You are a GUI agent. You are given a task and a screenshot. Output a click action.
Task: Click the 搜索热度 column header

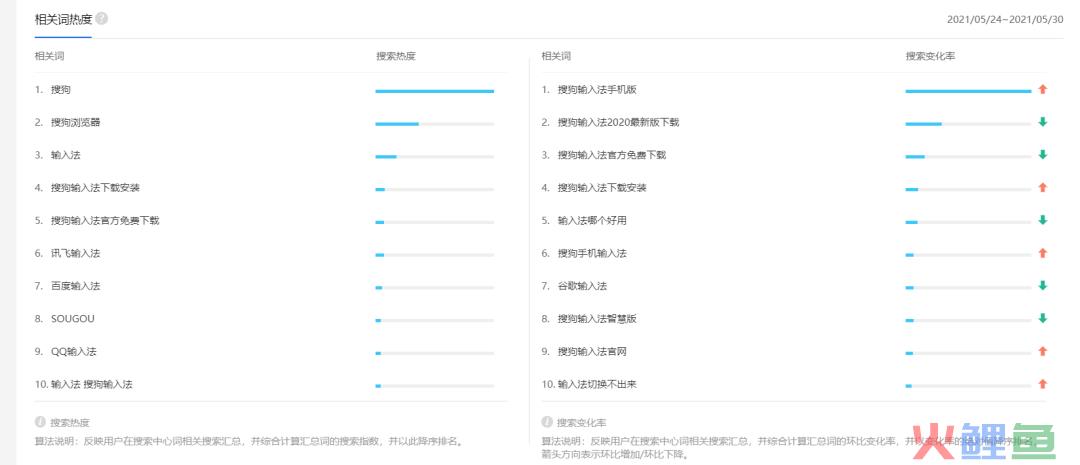[x=396, y=56]
